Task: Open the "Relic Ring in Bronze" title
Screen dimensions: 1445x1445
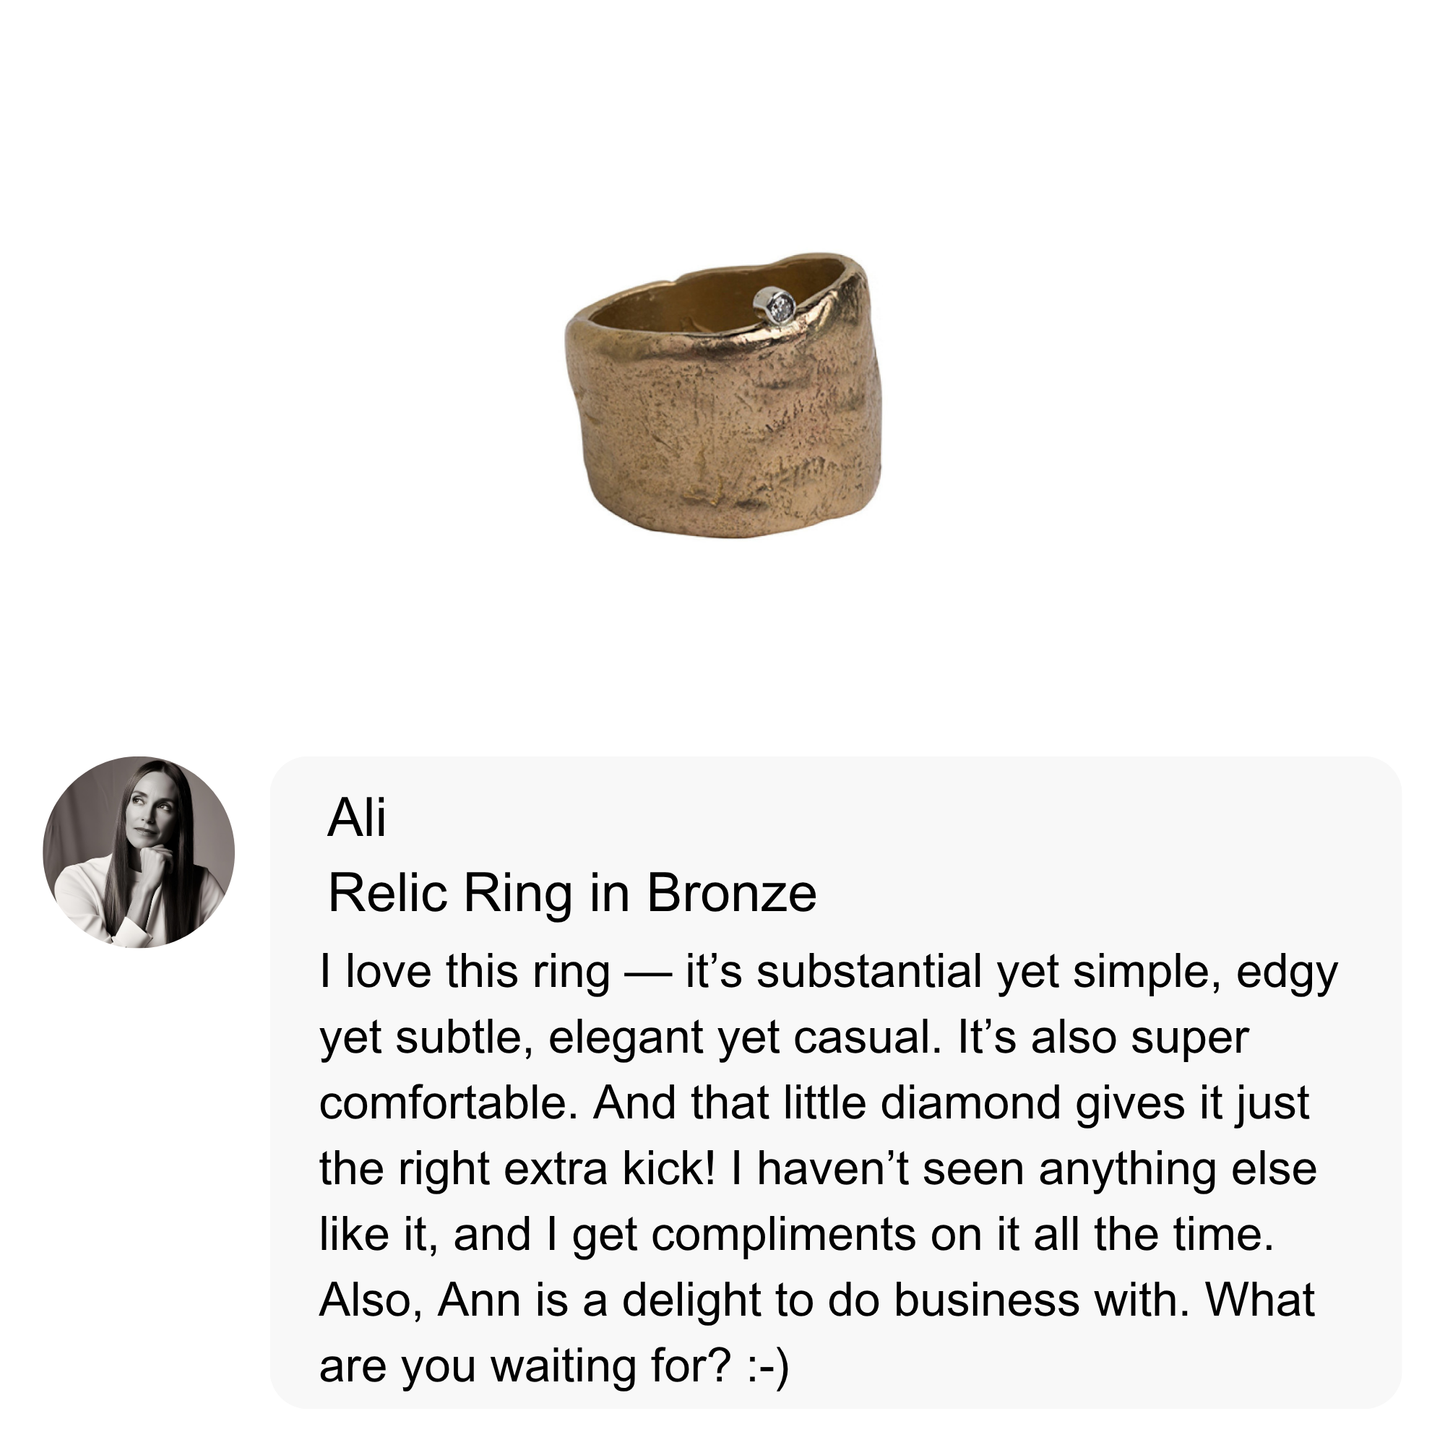Action: [572, 893]
